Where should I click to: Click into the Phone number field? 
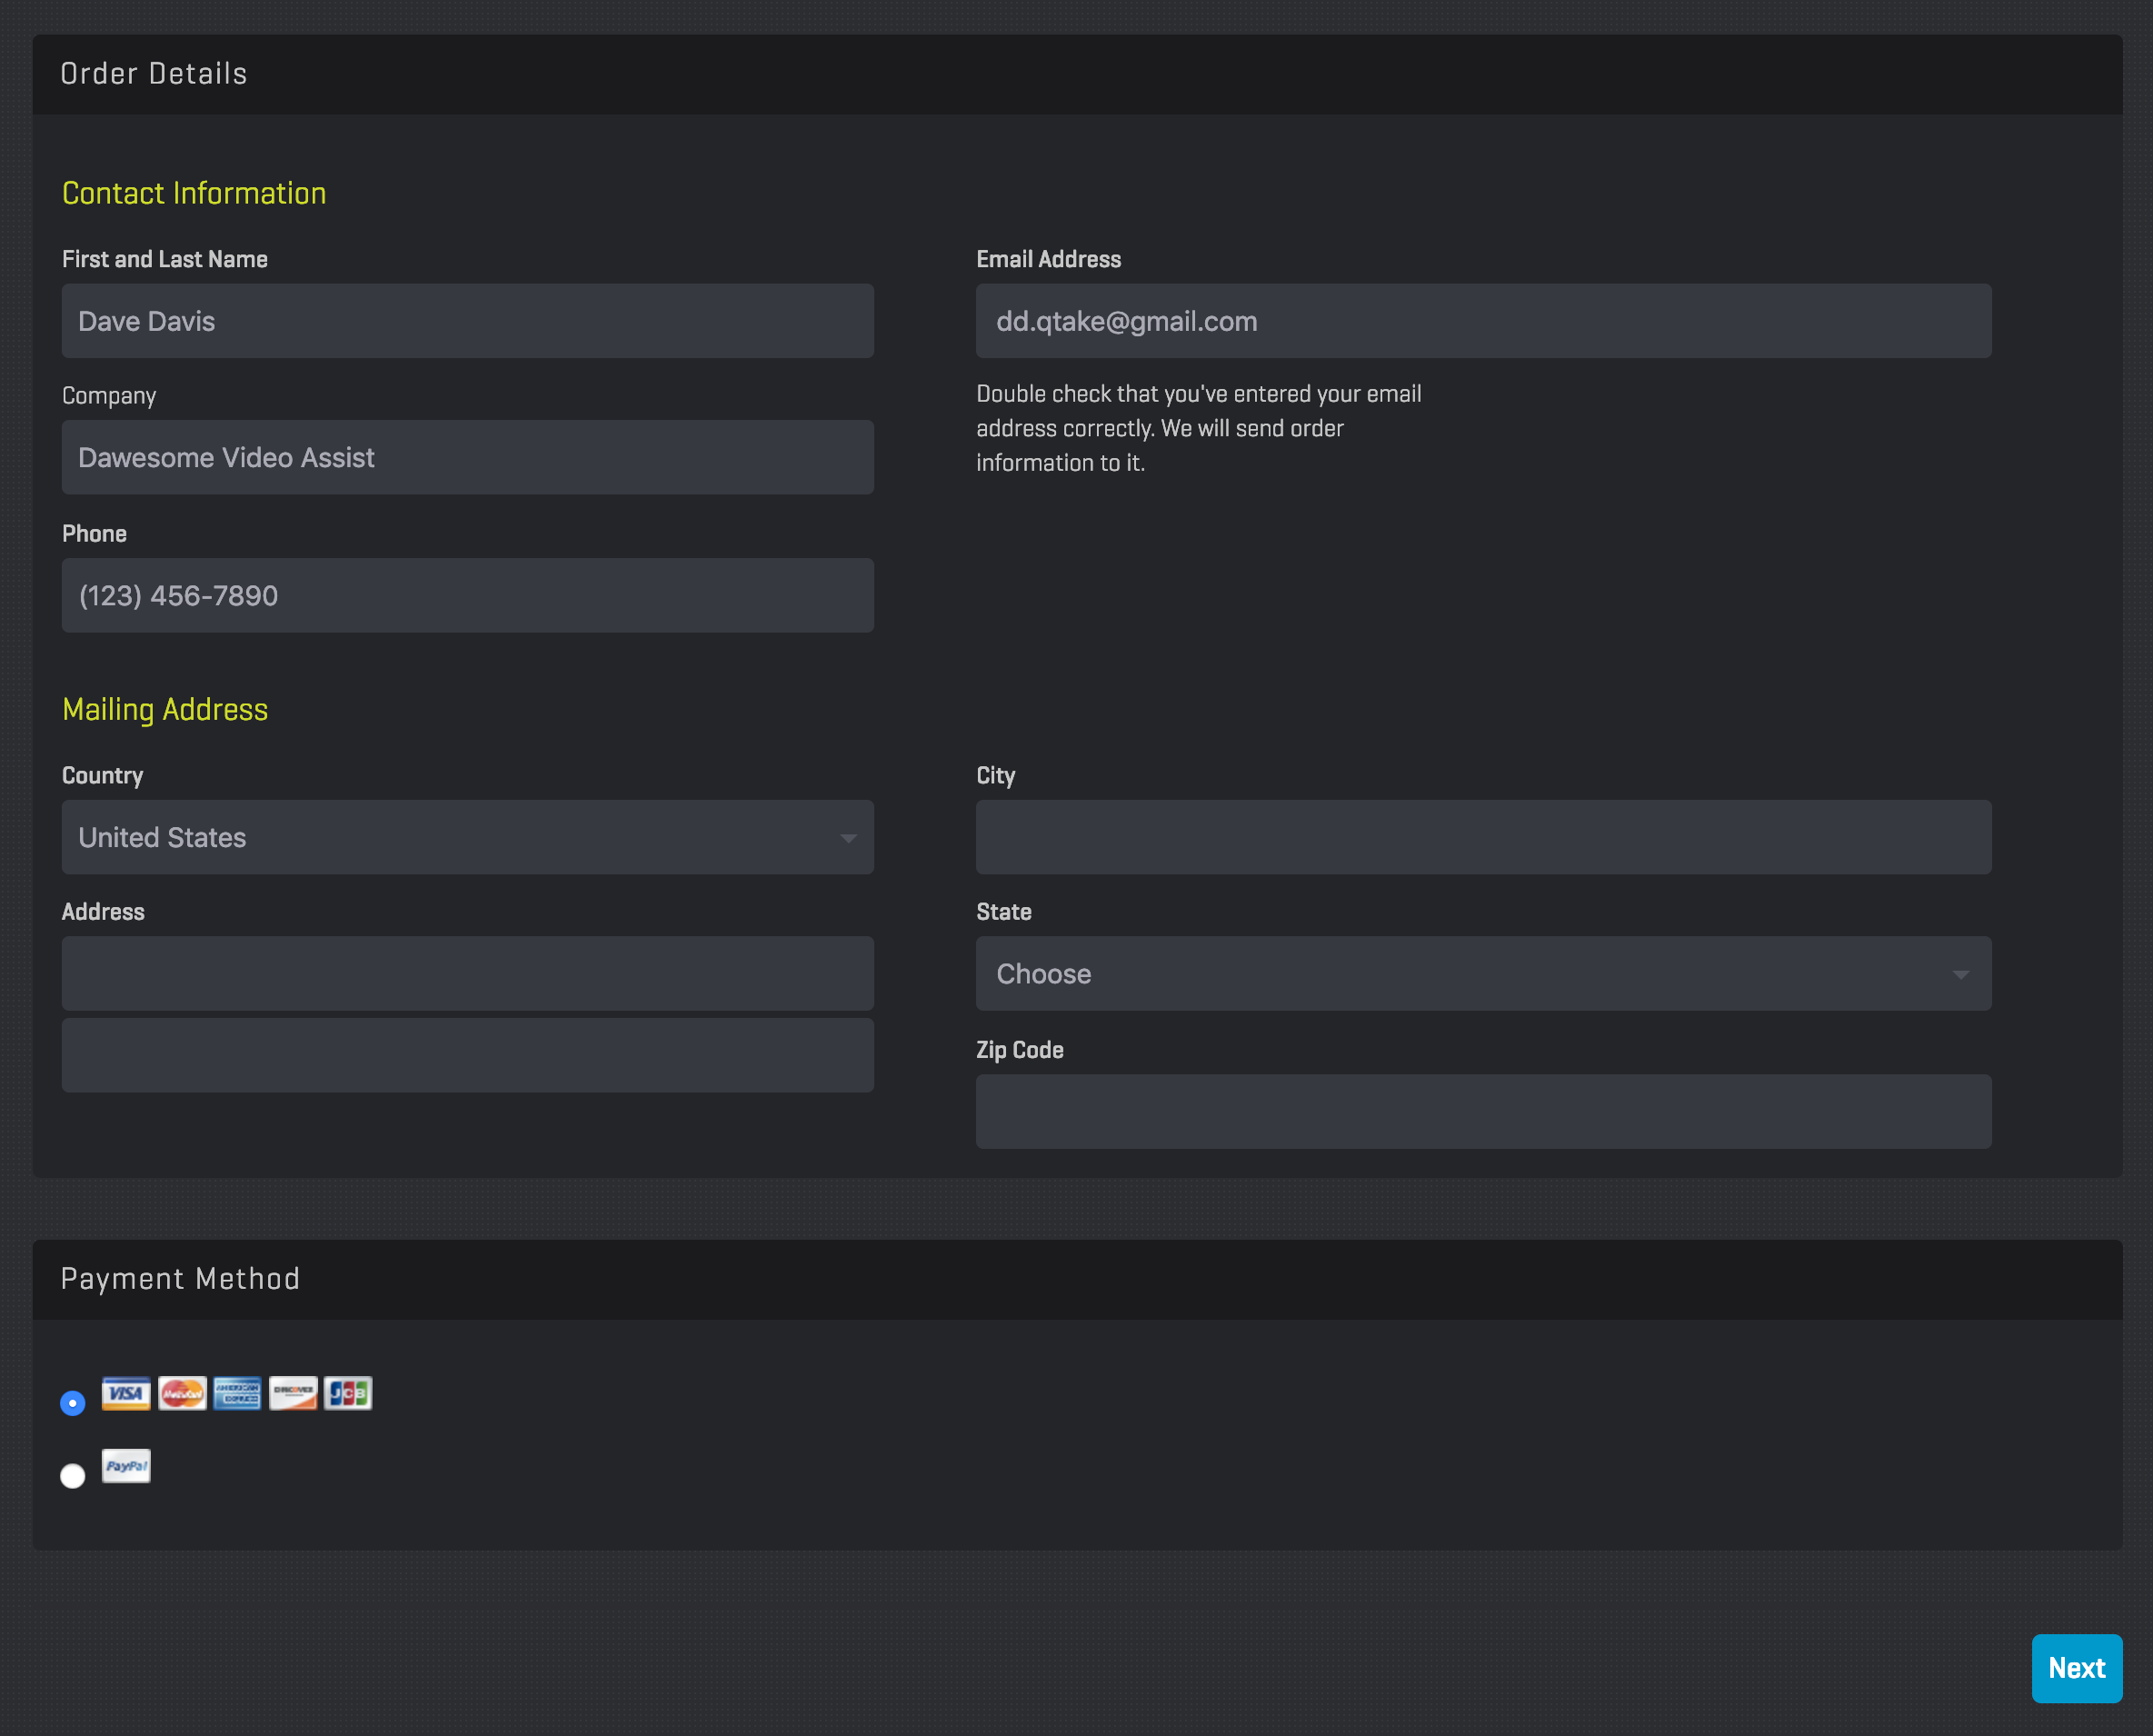(467, 595)
